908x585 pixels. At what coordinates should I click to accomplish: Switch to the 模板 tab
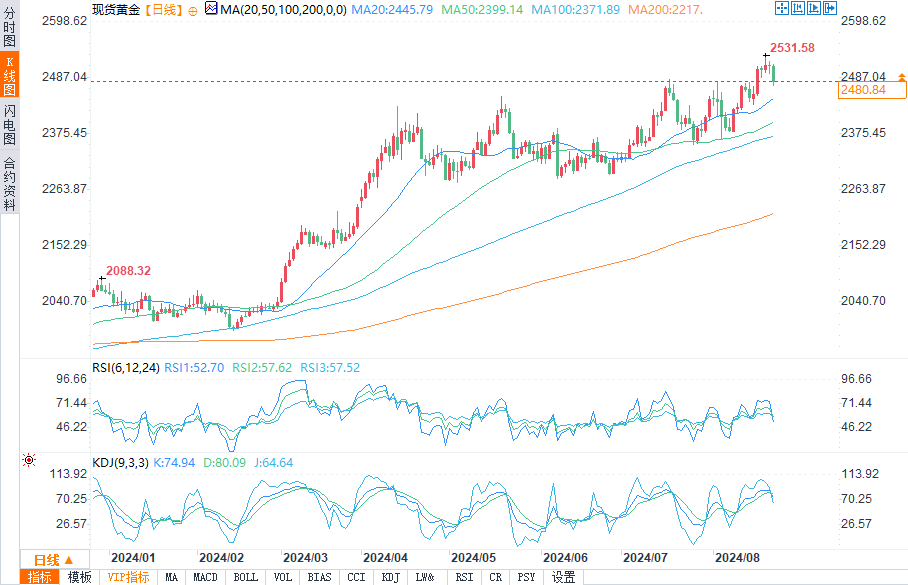[80, 577]
